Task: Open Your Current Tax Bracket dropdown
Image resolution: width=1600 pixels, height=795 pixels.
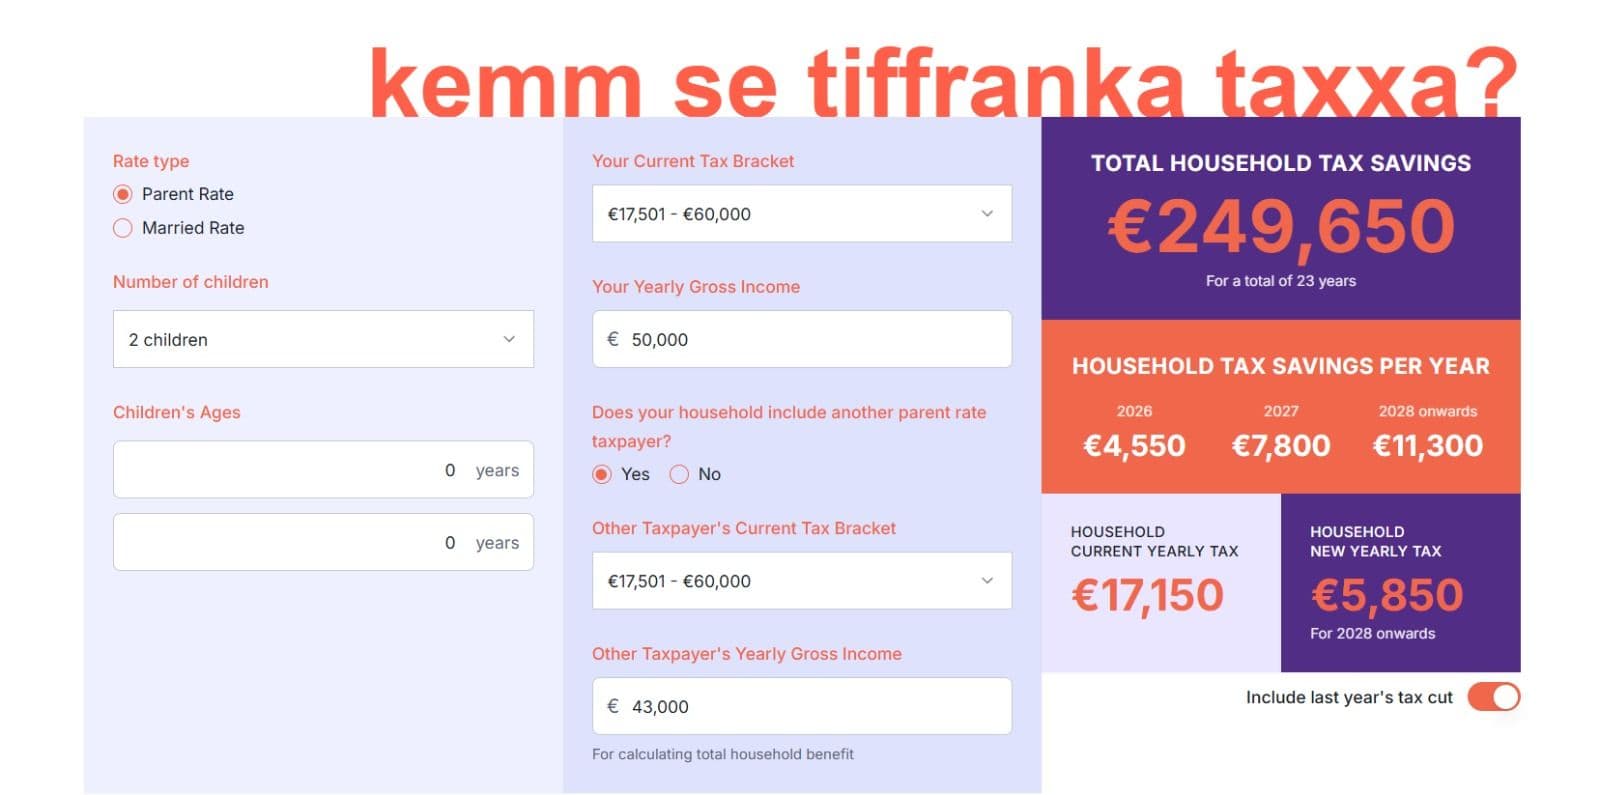Action: click(x=801, y=213)
